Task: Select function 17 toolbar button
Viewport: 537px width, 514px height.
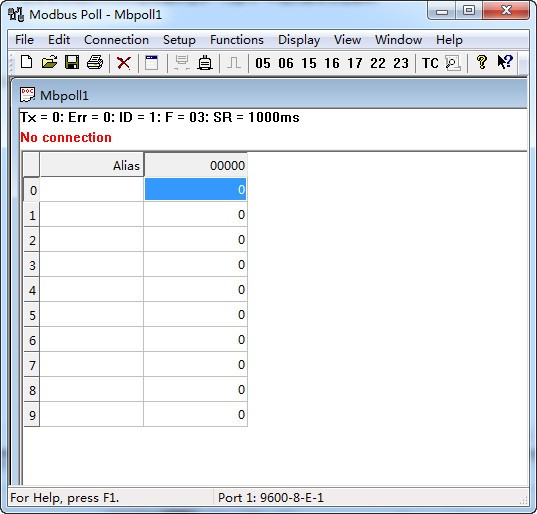Action: (x=354, y=63)
